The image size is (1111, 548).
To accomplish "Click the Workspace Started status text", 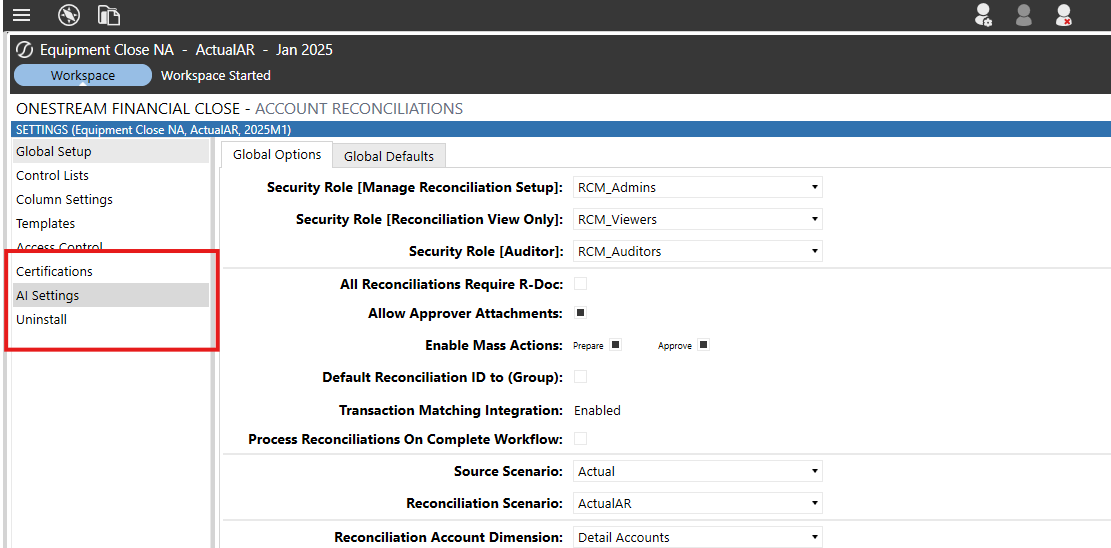I will coord(216,75).
